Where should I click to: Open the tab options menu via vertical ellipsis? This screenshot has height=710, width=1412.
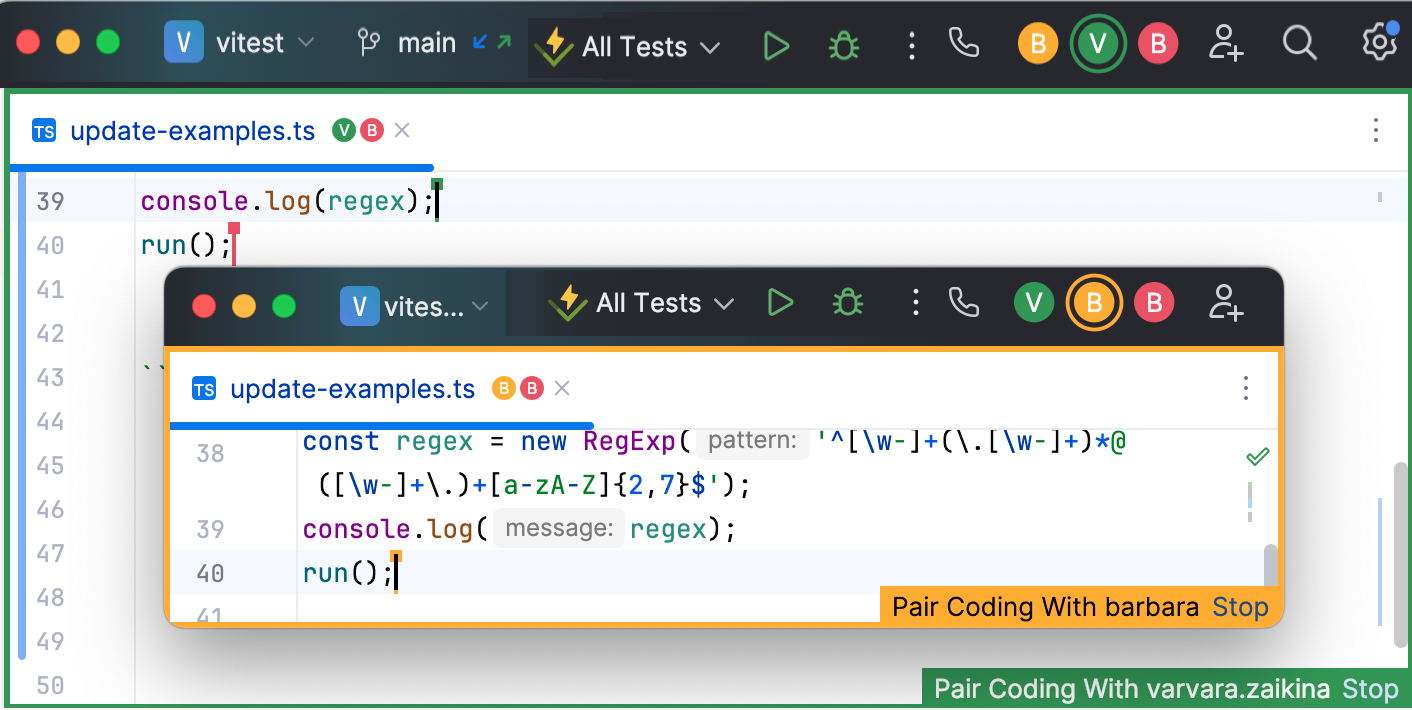(x=1375, y=130)
